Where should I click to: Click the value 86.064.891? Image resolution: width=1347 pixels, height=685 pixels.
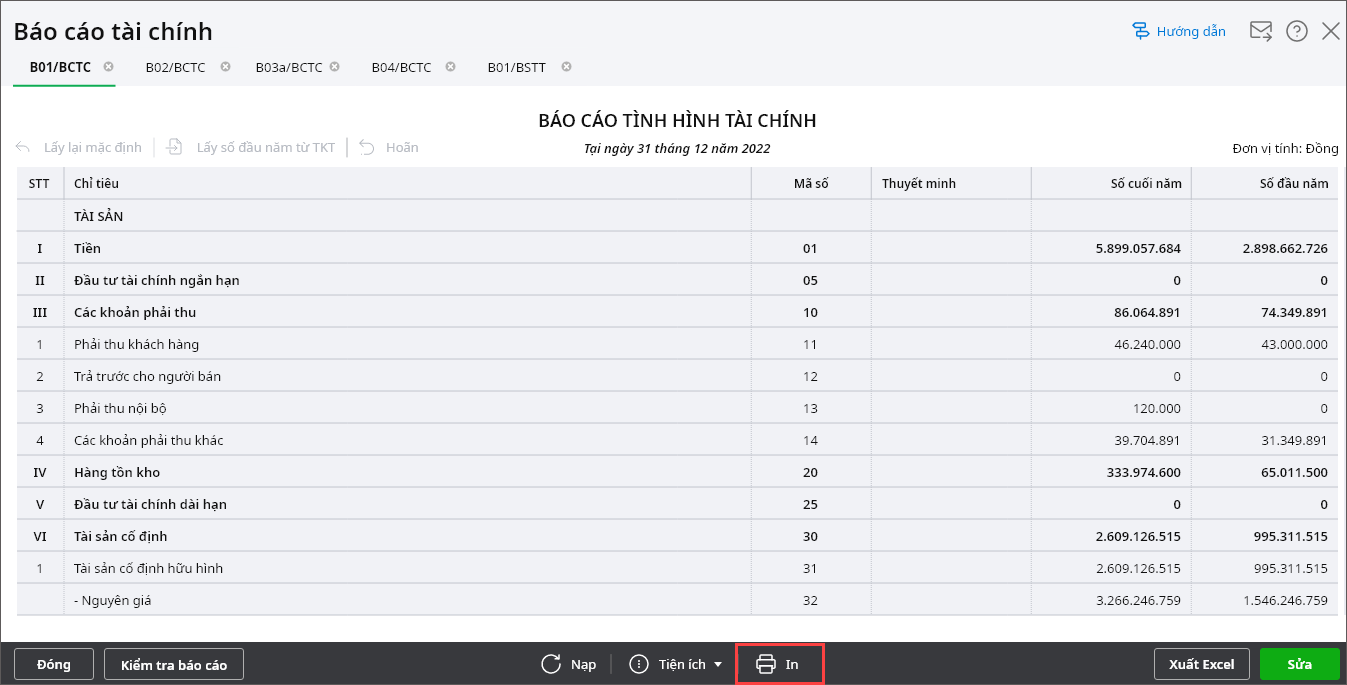click(x=1146, y=312)
